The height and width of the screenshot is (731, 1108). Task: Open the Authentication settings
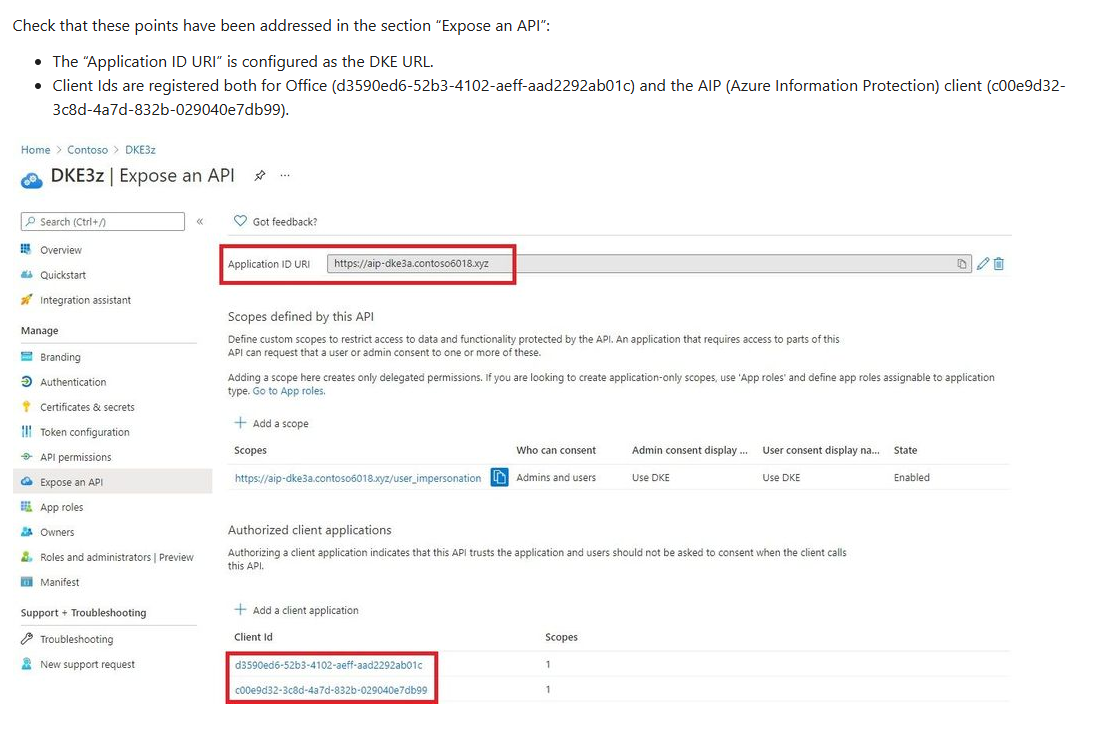coord(73,382)
